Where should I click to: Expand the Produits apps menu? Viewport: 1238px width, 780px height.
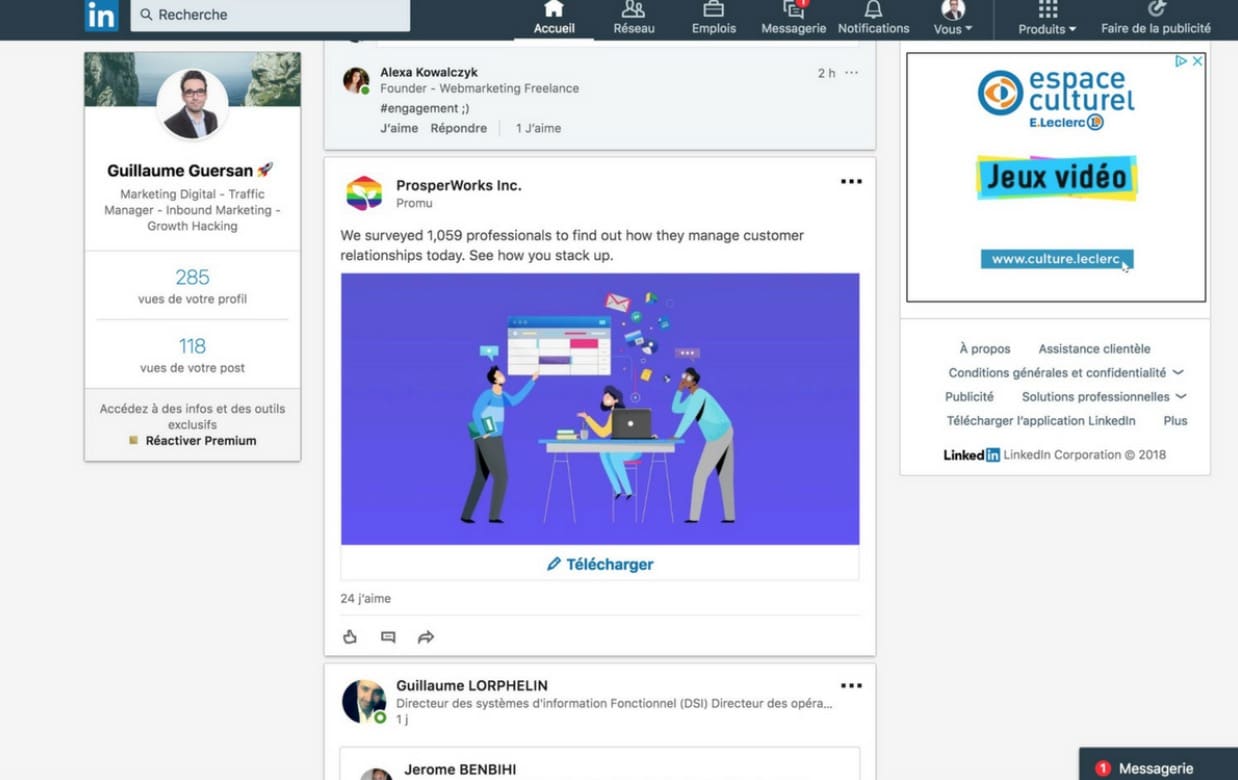point(1047,18)
